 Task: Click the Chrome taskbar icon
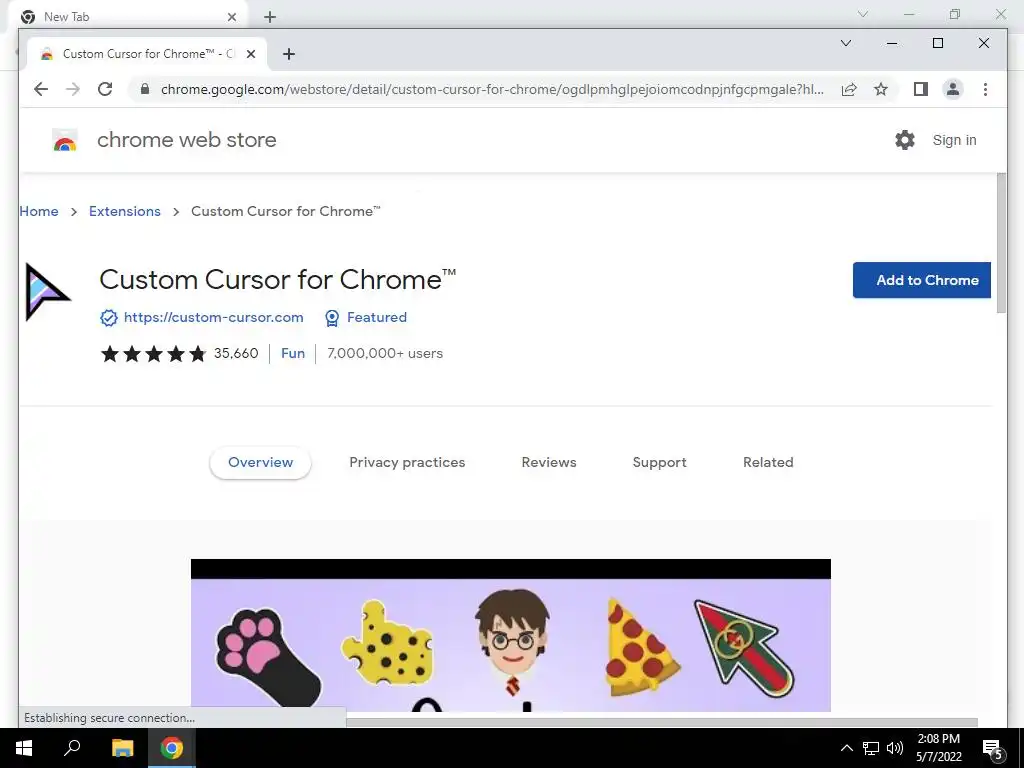click(x=172, y=748)
